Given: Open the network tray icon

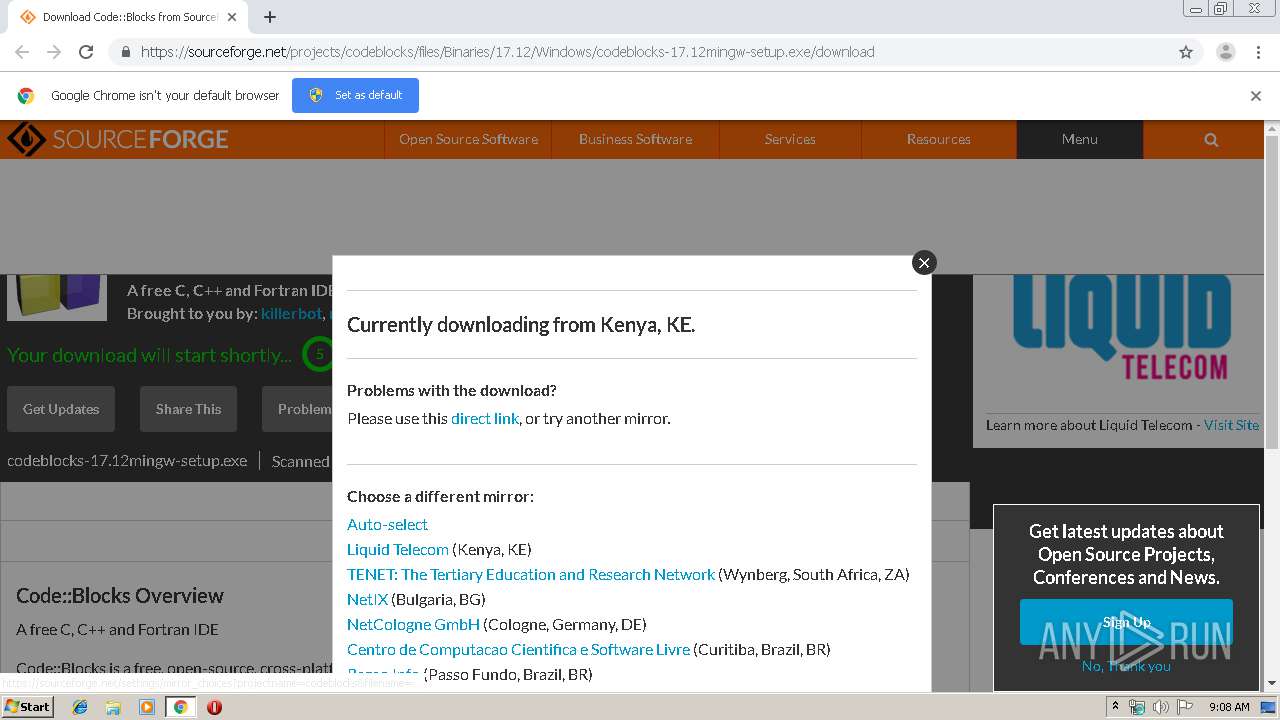Looking at the screenshot, I should (1137, 707).
